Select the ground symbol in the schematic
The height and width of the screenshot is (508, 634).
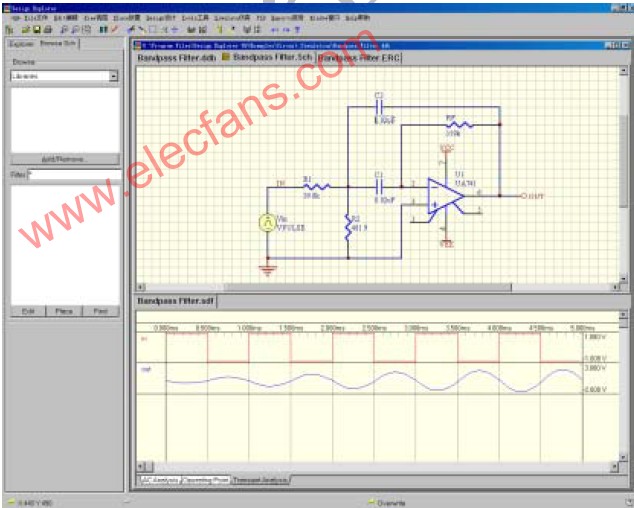[x=267, y=268]
